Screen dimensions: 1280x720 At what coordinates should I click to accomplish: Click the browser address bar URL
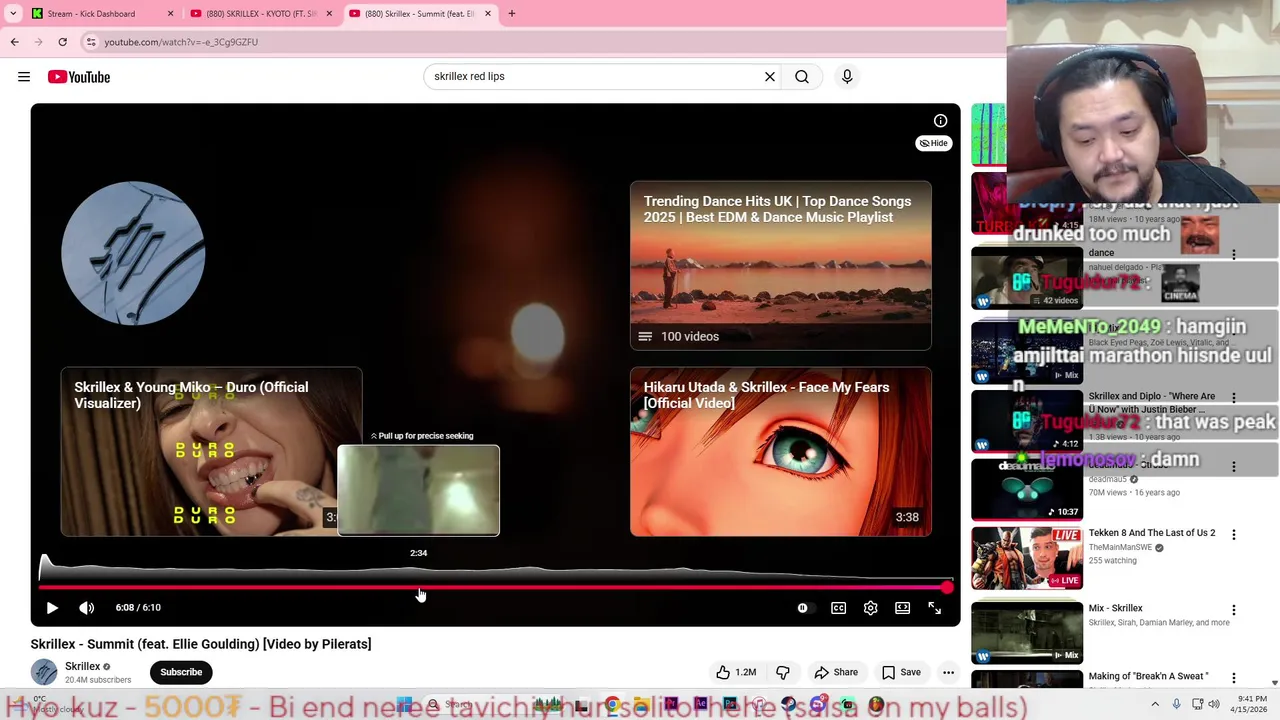pyautogui.click(x=181, y=42)
